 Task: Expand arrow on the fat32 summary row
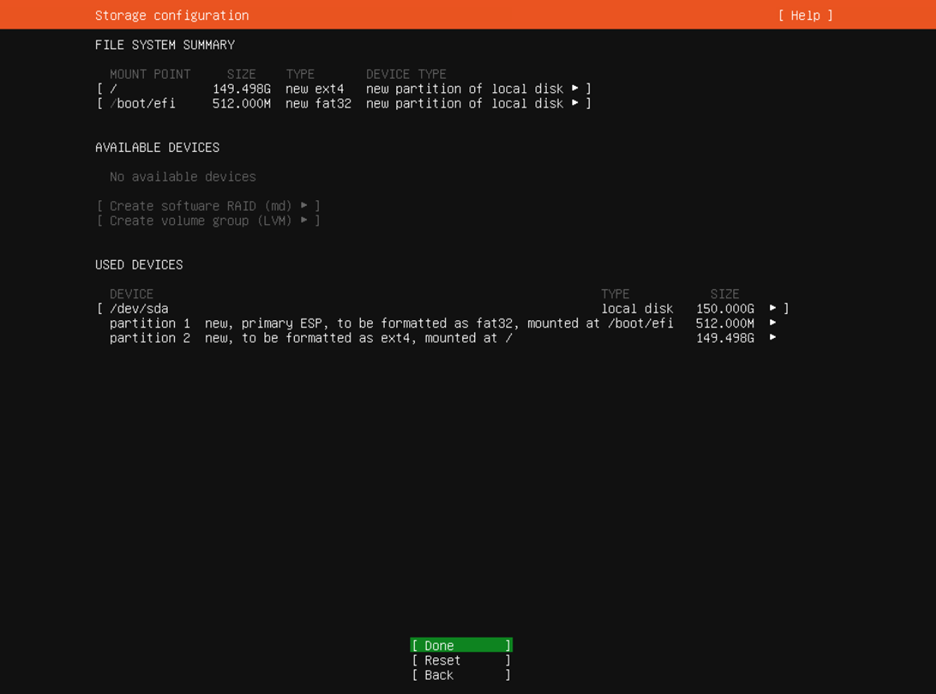(575, 104)
